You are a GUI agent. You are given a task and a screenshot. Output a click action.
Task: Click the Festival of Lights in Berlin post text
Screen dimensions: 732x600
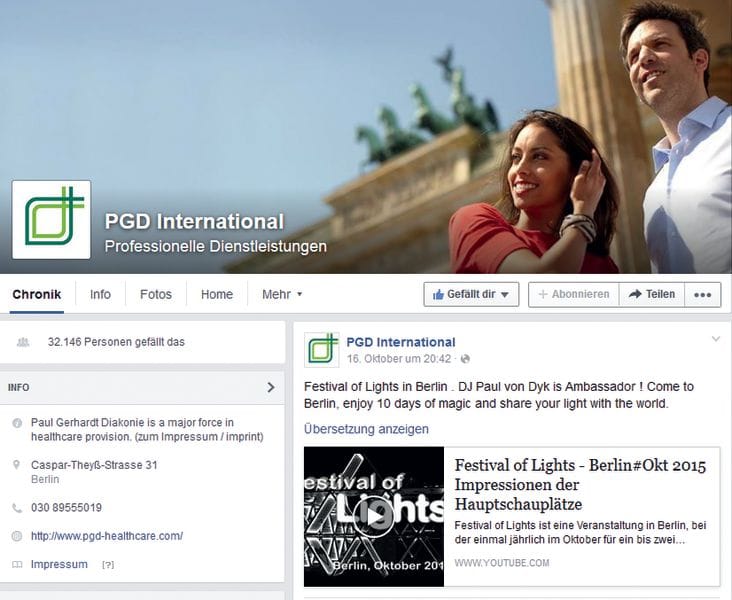(499, 395)
